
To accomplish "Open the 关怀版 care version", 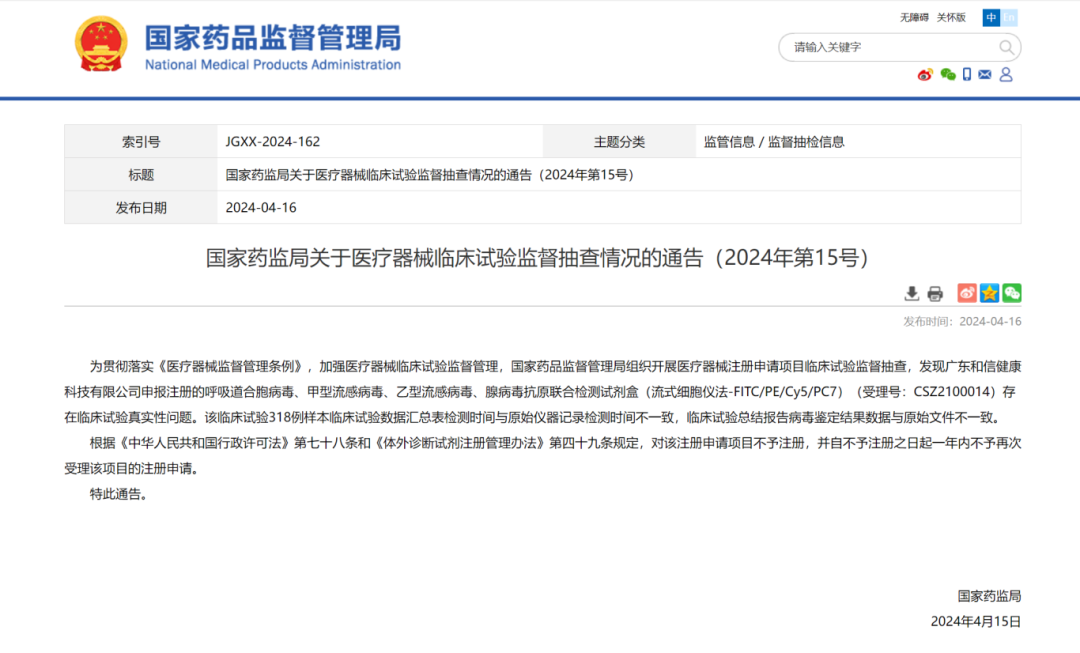I will pyautogui.click(x=952, y=17).
